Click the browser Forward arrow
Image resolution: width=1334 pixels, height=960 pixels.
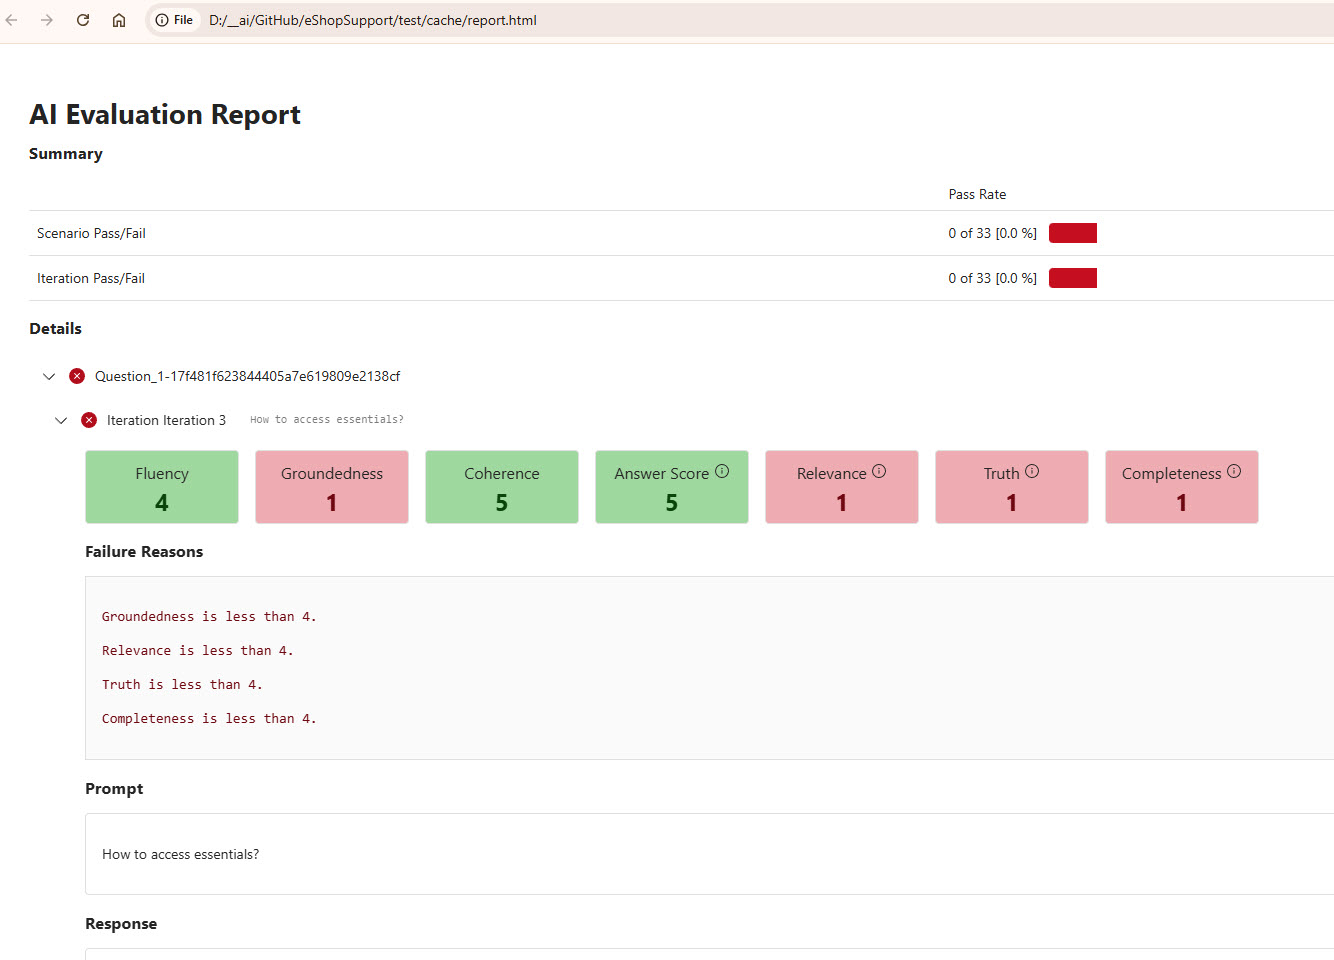tap(47, 20)
